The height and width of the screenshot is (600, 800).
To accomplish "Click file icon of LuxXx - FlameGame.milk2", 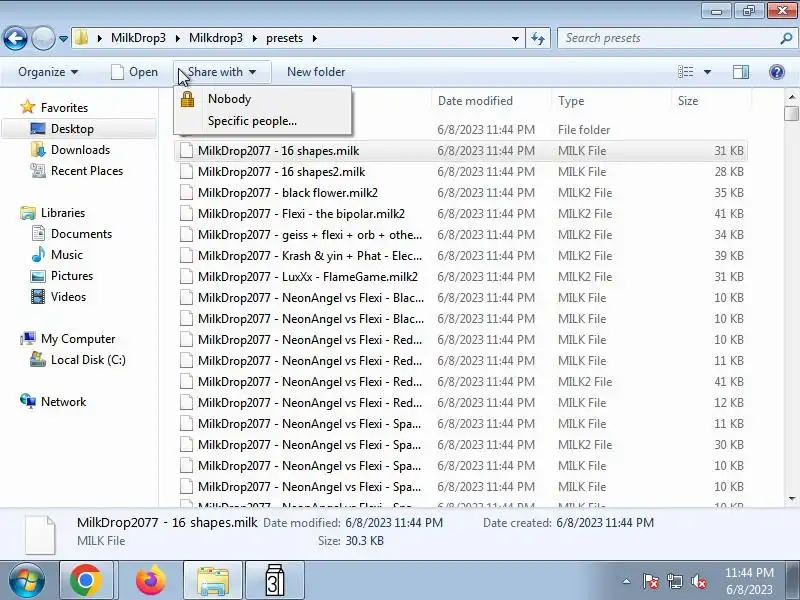I will (186, 277).
